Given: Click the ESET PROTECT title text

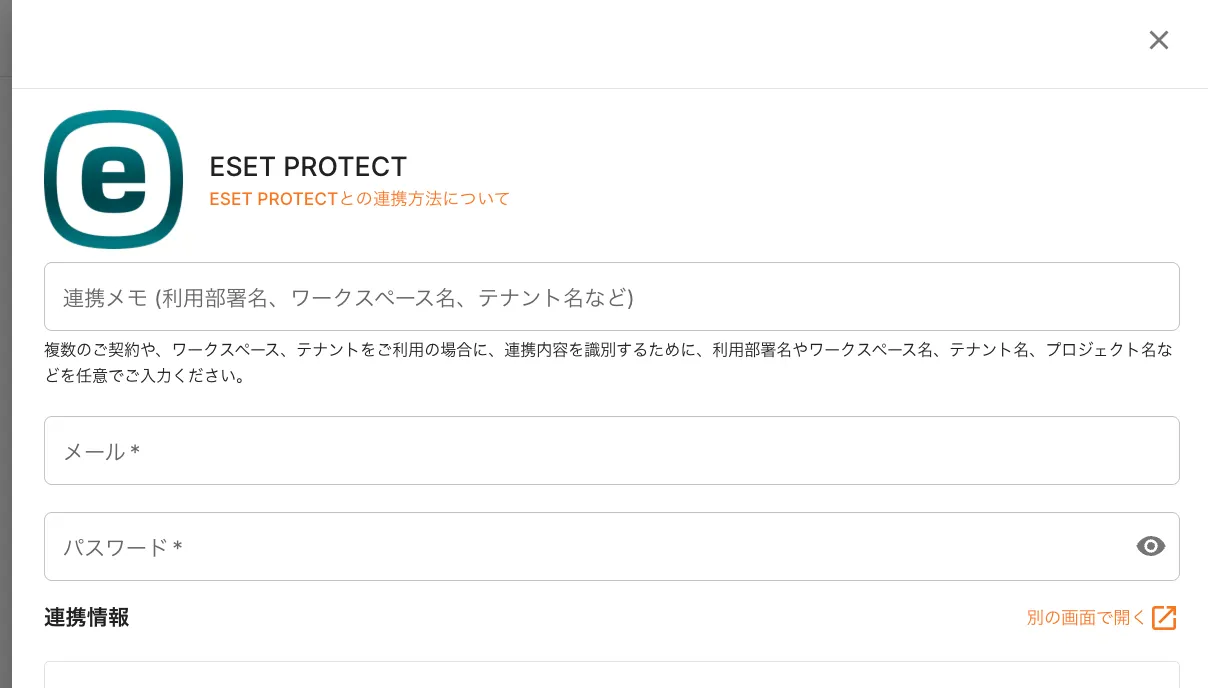Looking at the screenshot, I should (x=308, y=166).
